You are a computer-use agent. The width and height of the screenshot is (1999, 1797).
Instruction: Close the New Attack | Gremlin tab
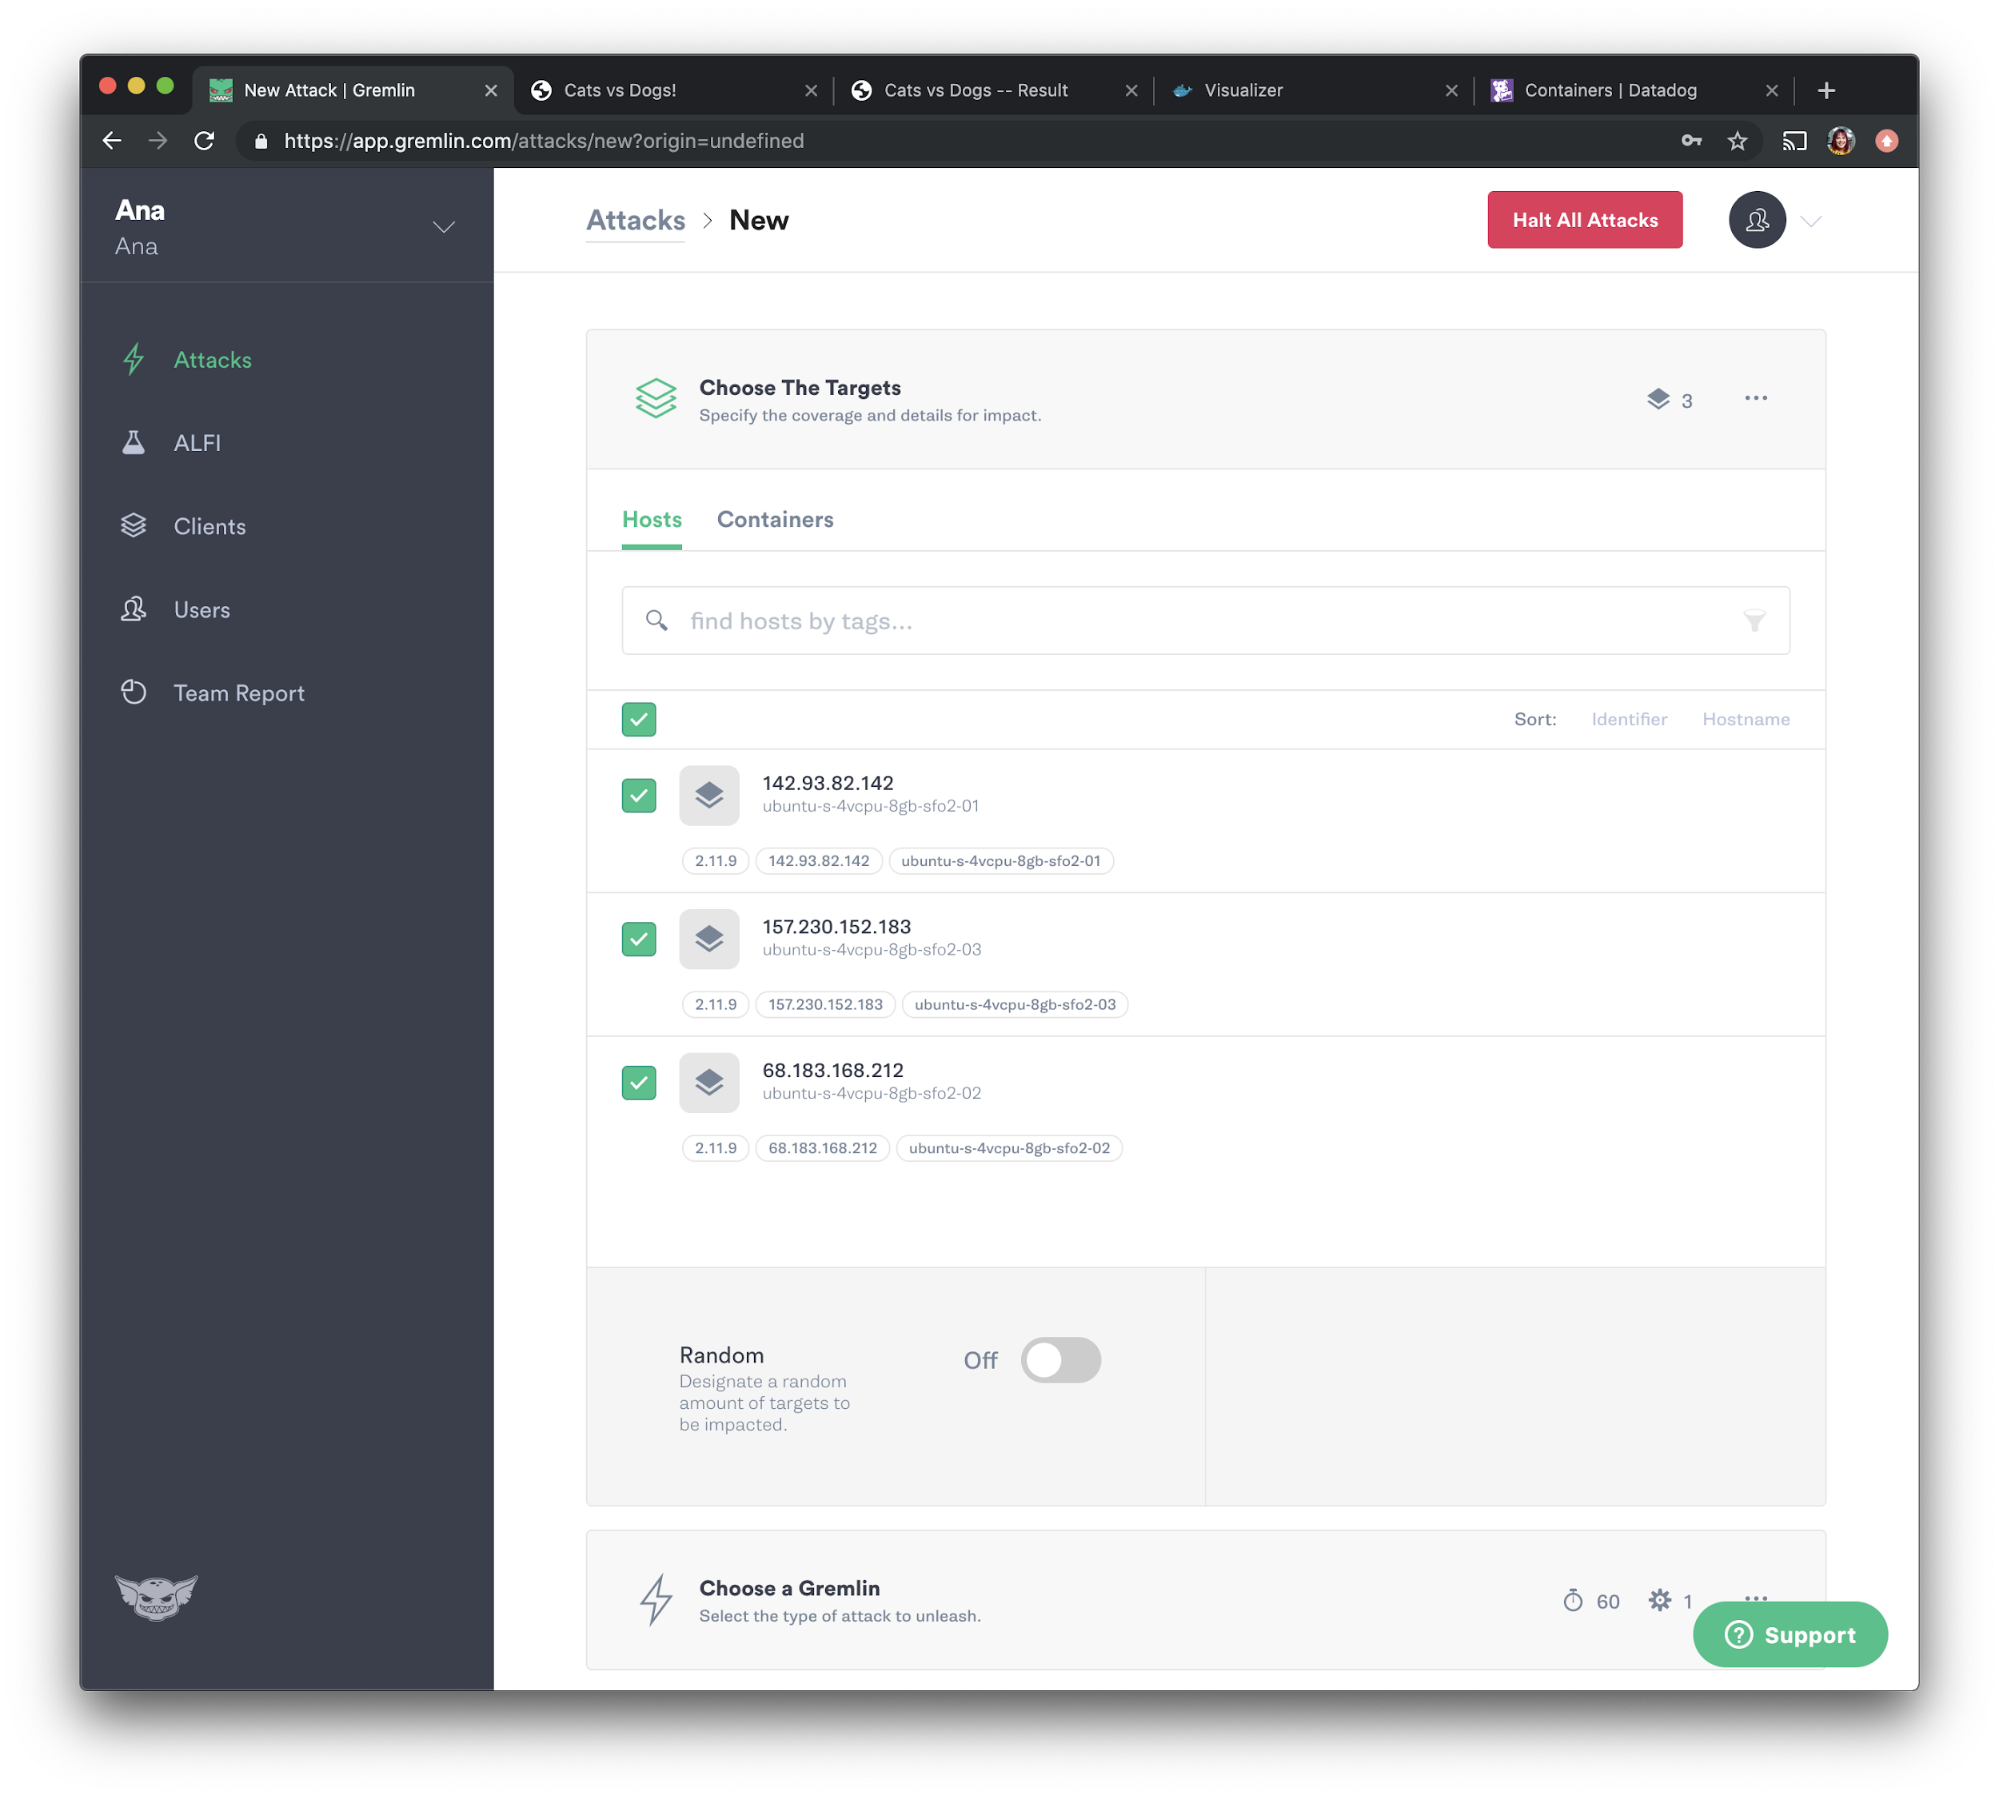491,90
